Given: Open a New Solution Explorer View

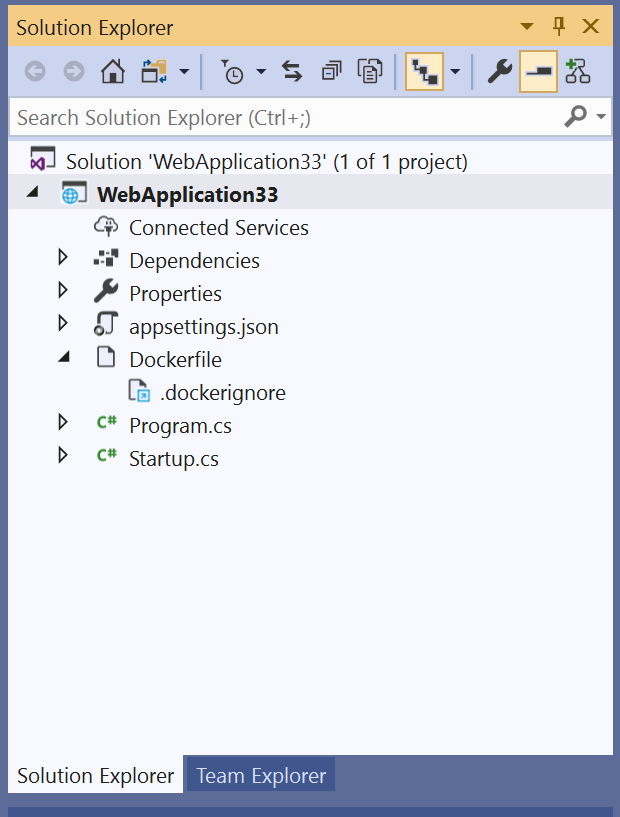Looking at the screenshot, I should pyautogui.click(x=577, y=71).
